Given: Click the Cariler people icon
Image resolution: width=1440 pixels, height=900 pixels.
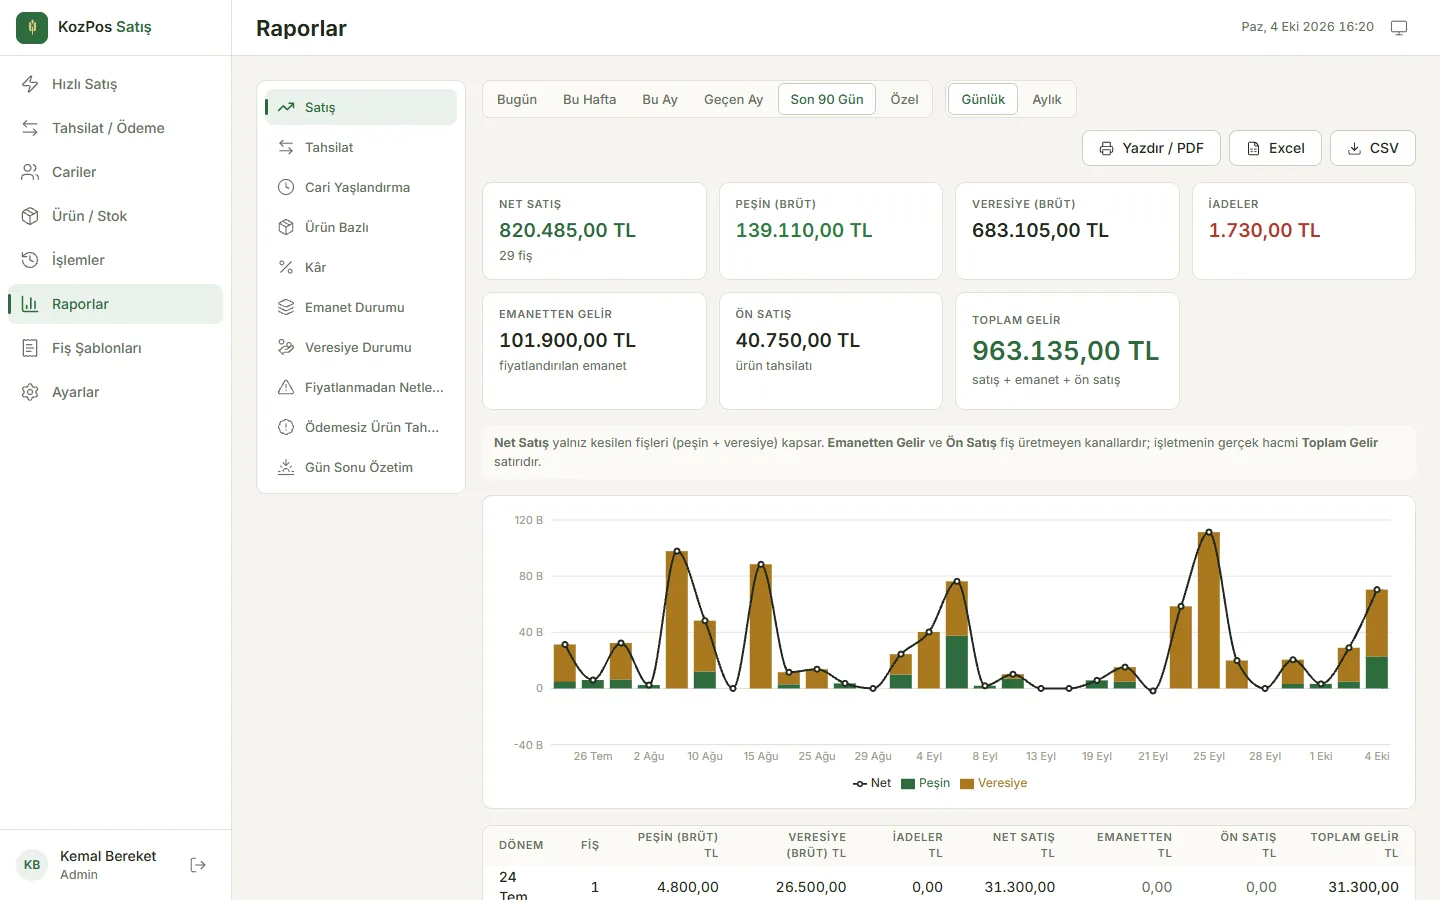Looking at the screenshot, I should (30, 172).
